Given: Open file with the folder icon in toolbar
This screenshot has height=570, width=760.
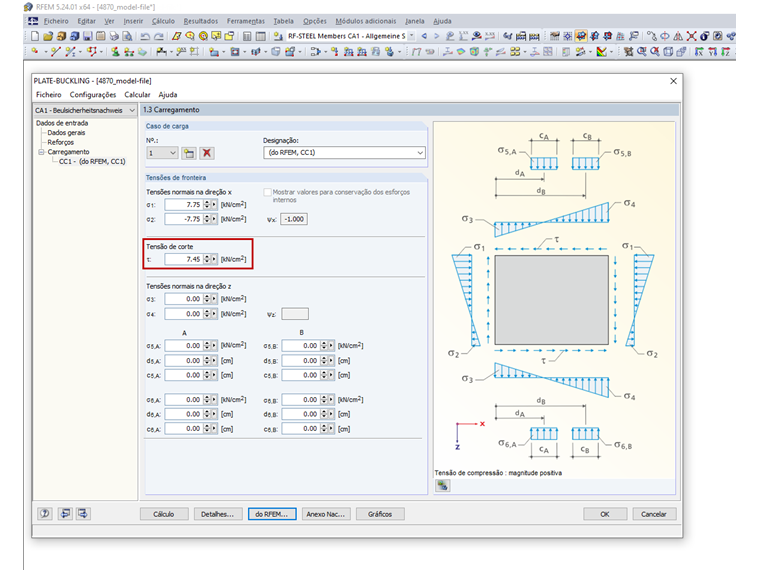Looking at the screenshot, I should click(48, 36).
